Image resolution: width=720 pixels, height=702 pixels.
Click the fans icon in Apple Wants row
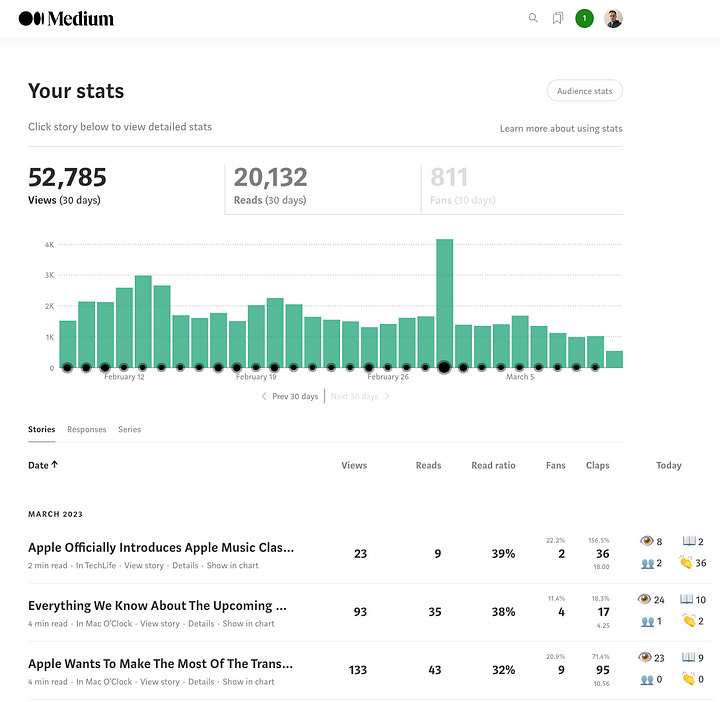[647, 680]
